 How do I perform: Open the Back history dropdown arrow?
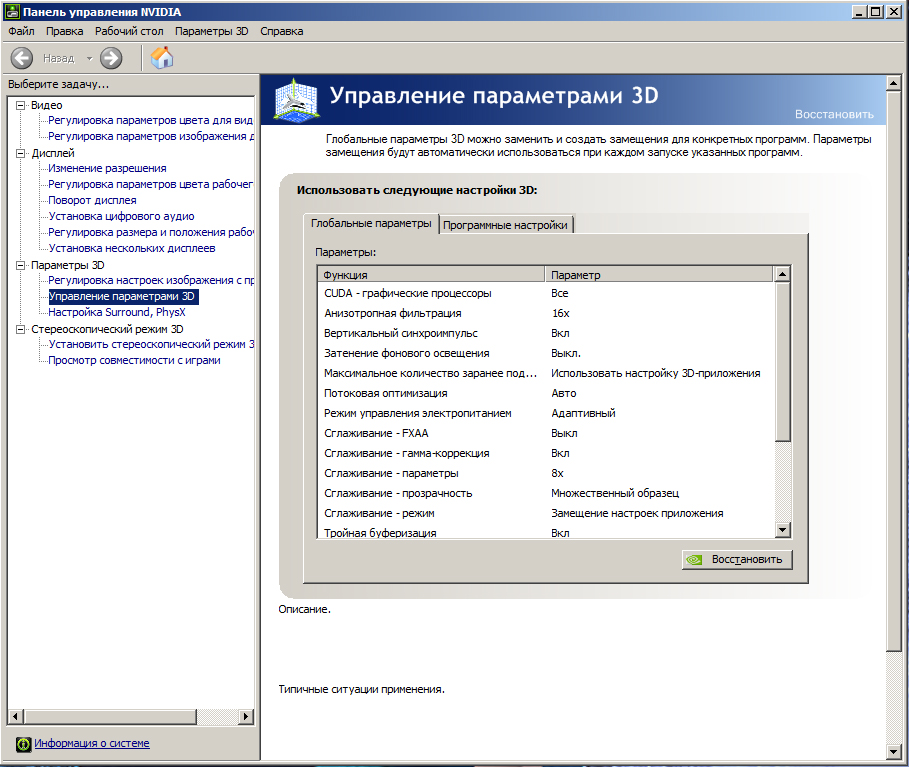point(89,58)
